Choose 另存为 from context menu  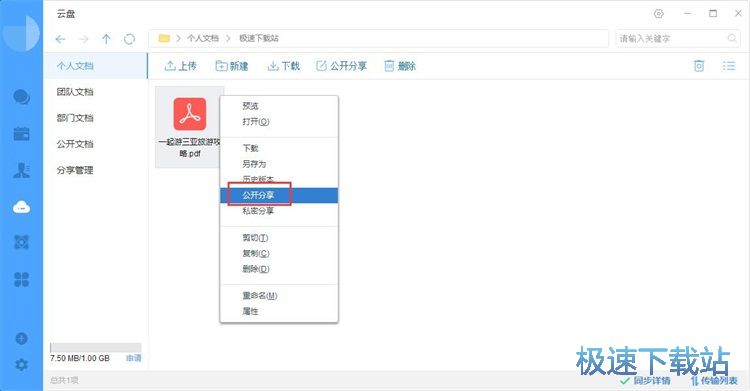279,164
